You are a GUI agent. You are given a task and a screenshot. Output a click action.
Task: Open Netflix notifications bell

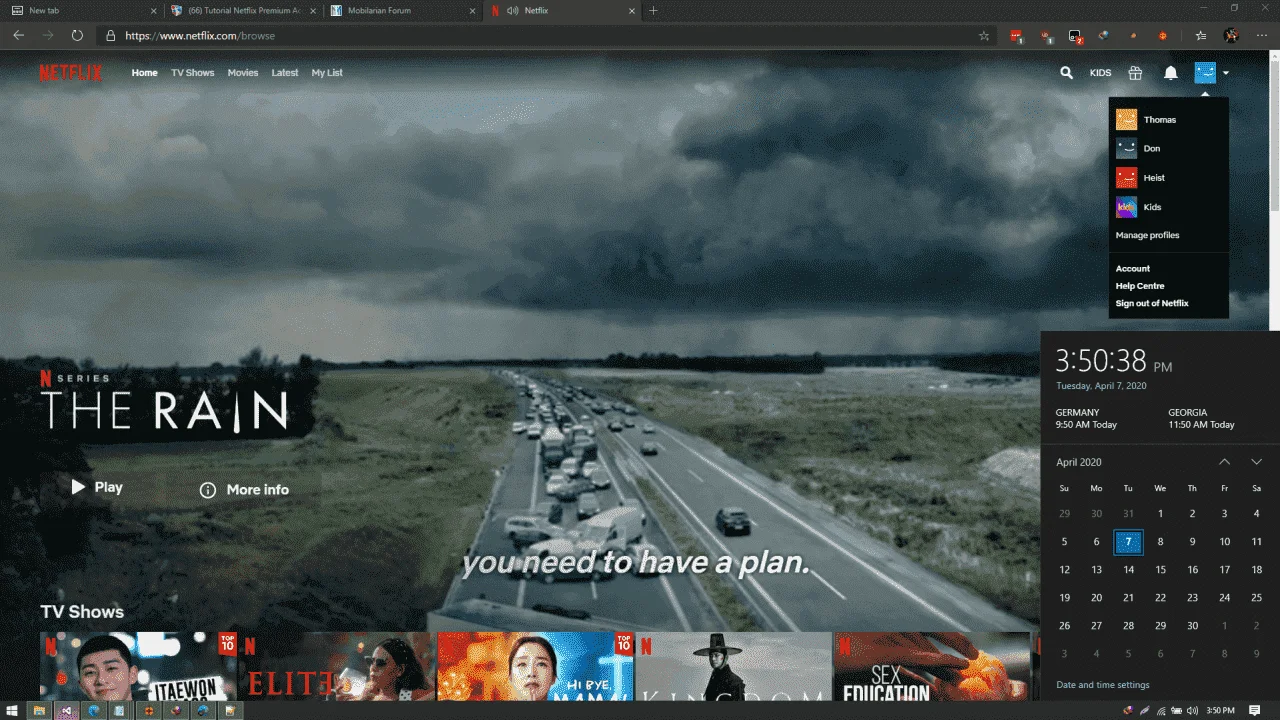[x=1171, y=73]
